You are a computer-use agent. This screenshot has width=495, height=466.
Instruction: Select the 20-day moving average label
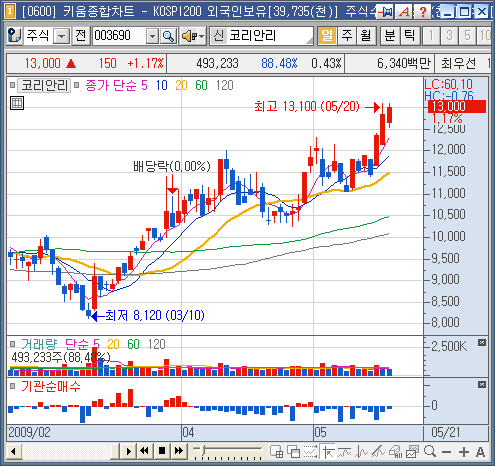[x=181, y=86]
